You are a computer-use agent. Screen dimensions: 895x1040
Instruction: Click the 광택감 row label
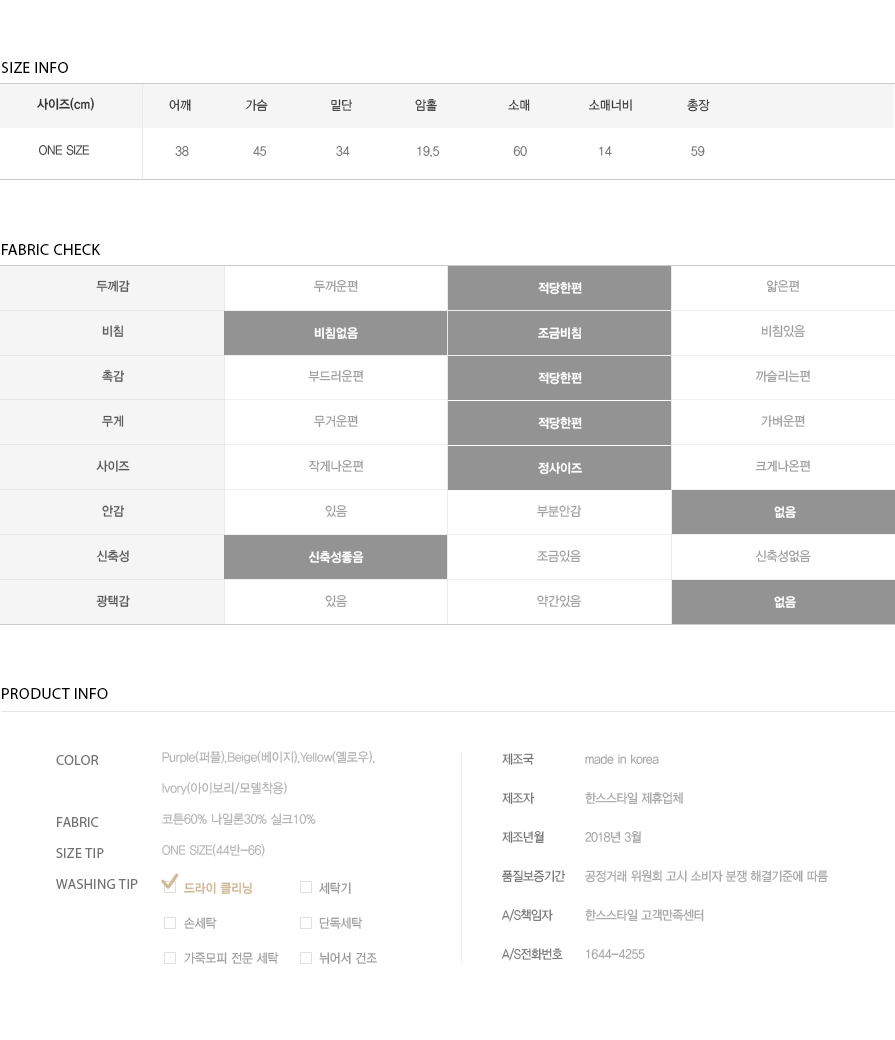click(113, 601)
